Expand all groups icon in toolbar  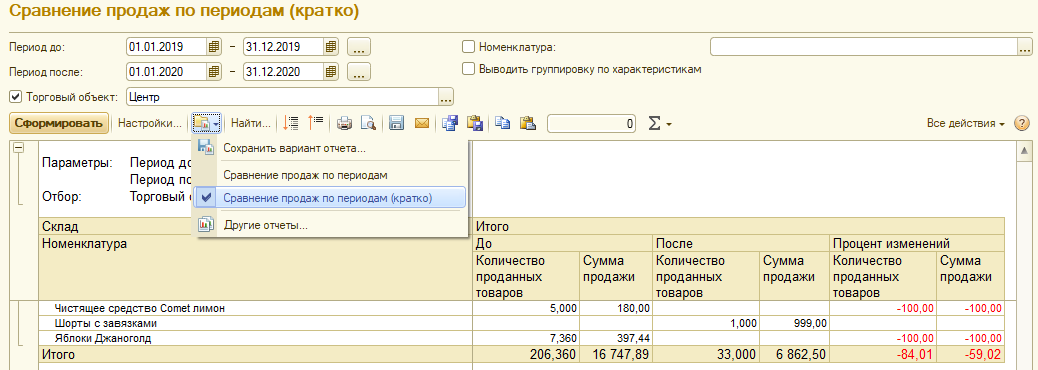(290, 123)
